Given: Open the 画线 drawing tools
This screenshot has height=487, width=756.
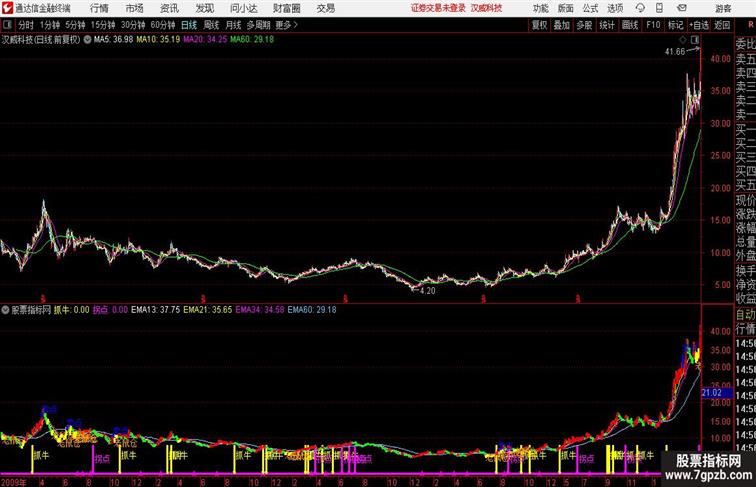Looking at the screenshot, I should coord(630,25).
